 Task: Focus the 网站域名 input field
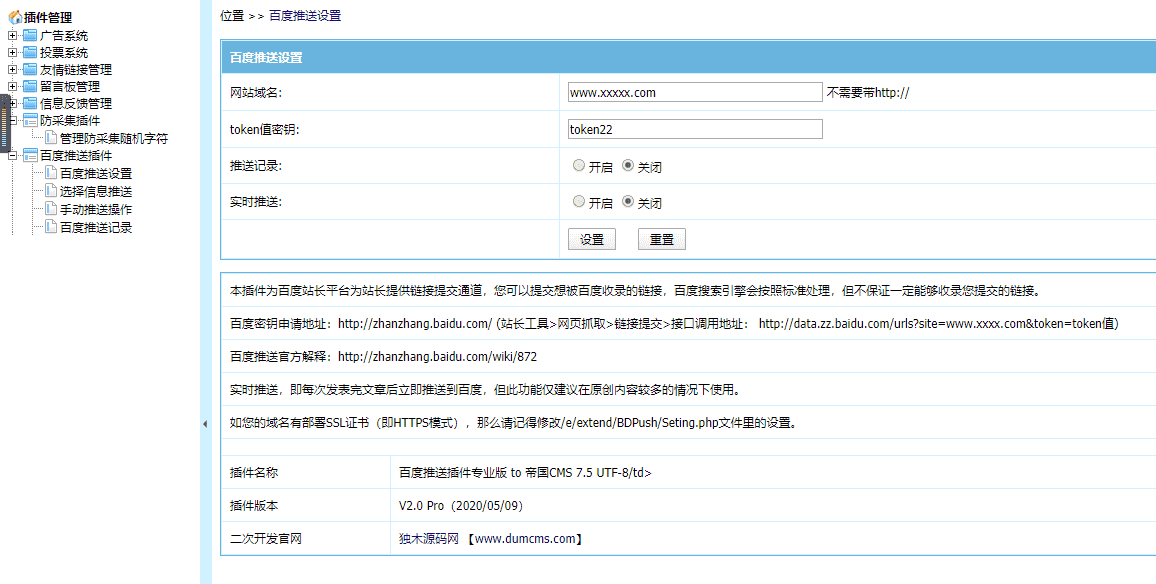coord(695,92)
